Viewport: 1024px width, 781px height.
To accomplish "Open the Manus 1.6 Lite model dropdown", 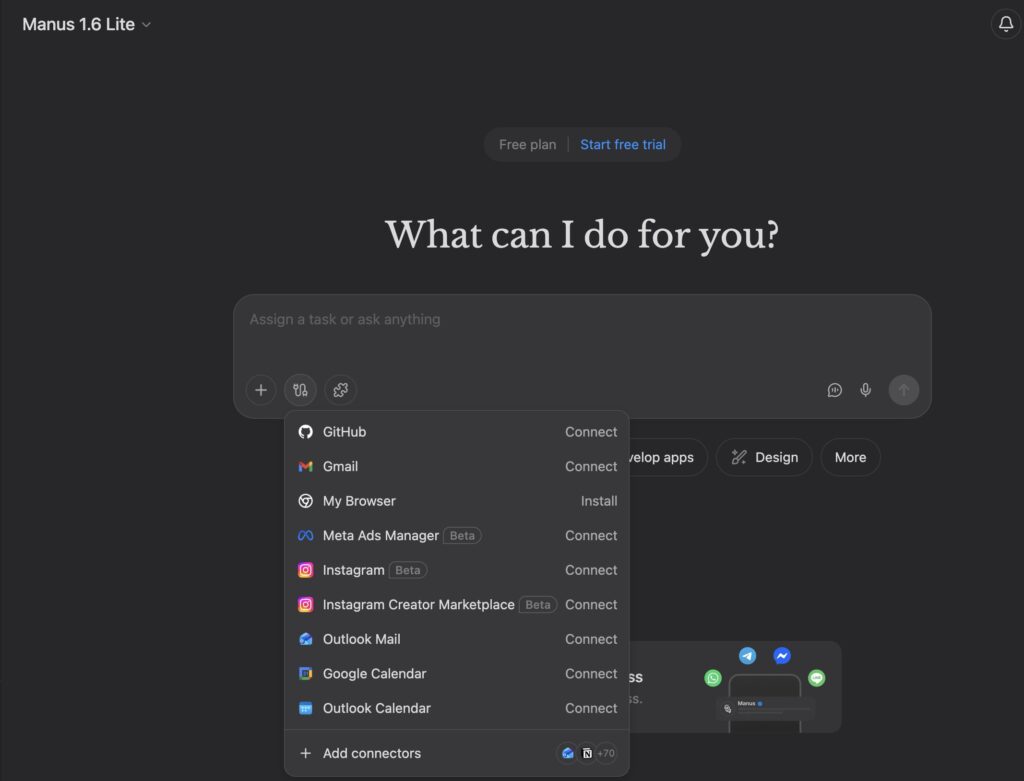I will click(86, 25).
